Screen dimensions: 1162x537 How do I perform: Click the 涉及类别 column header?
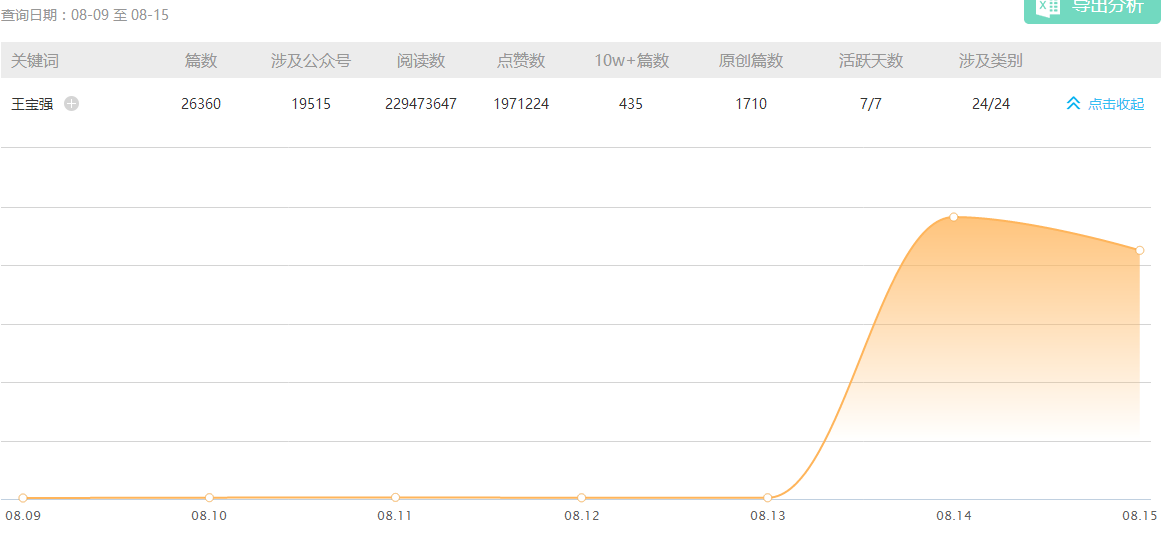(991, 61)
